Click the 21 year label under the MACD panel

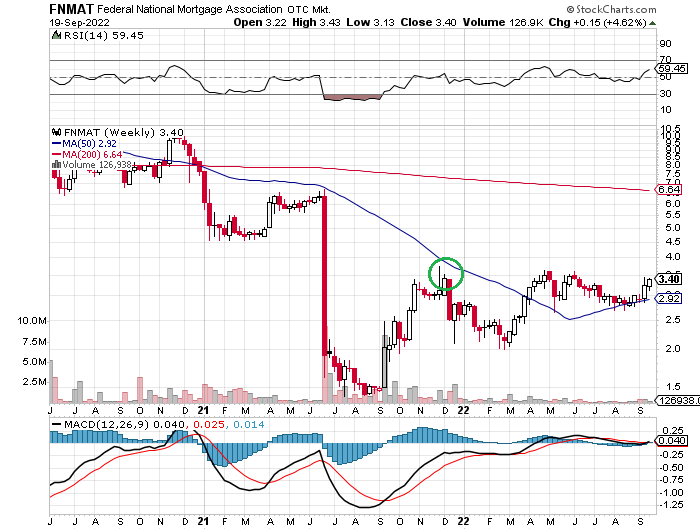coord(203,521)
